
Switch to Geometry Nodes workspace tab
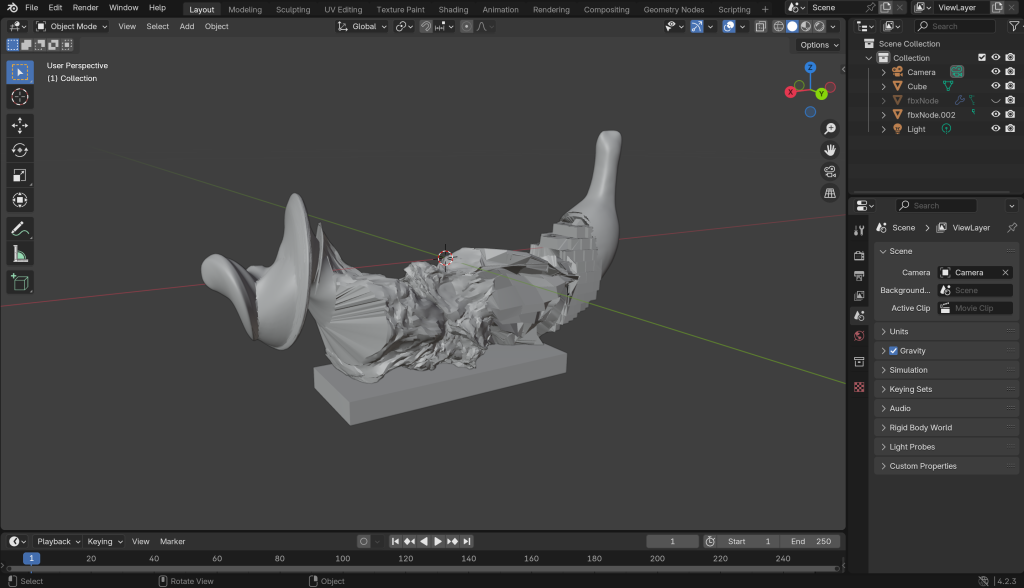coord(673,10)
